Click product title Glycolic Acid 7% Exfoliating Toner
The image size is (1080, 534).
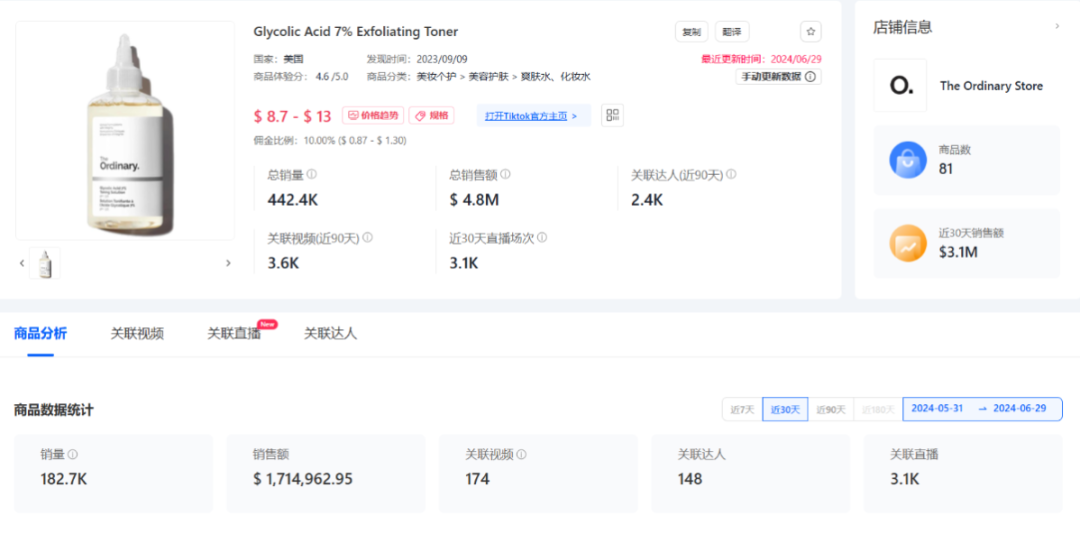point(355,32)
